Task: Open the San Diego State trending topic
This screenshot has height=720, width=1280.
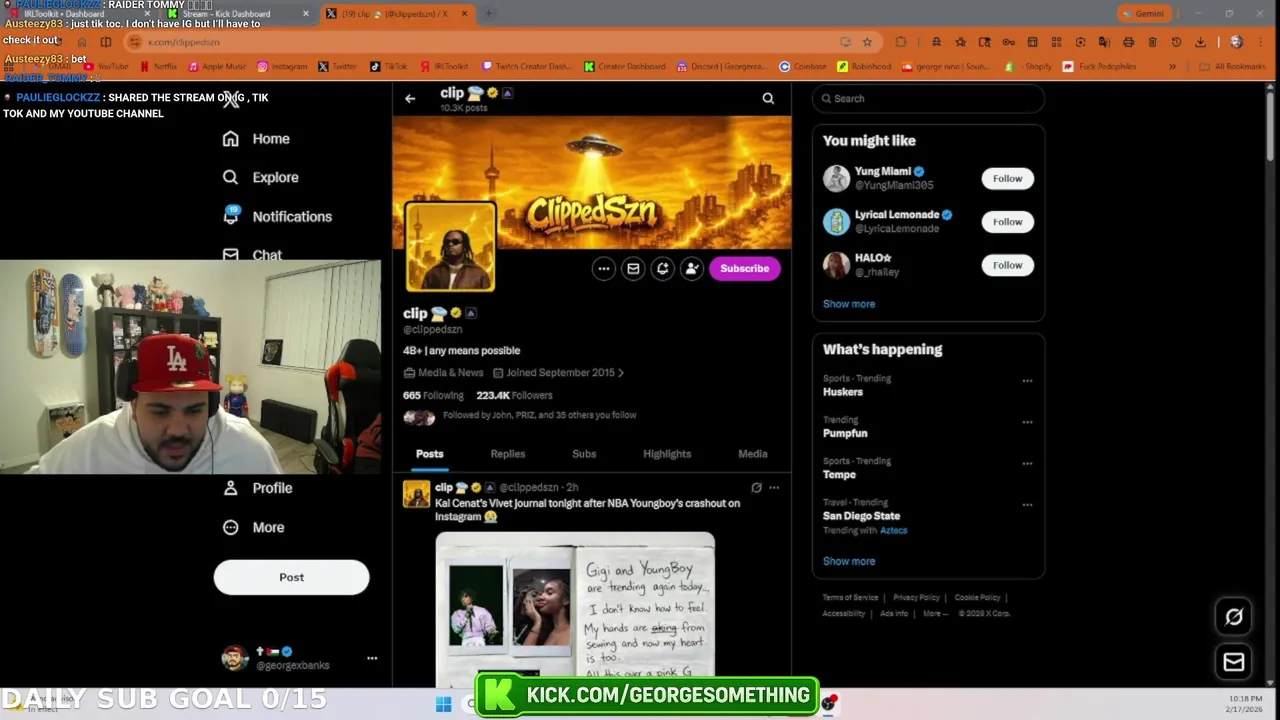Action: 861,516
